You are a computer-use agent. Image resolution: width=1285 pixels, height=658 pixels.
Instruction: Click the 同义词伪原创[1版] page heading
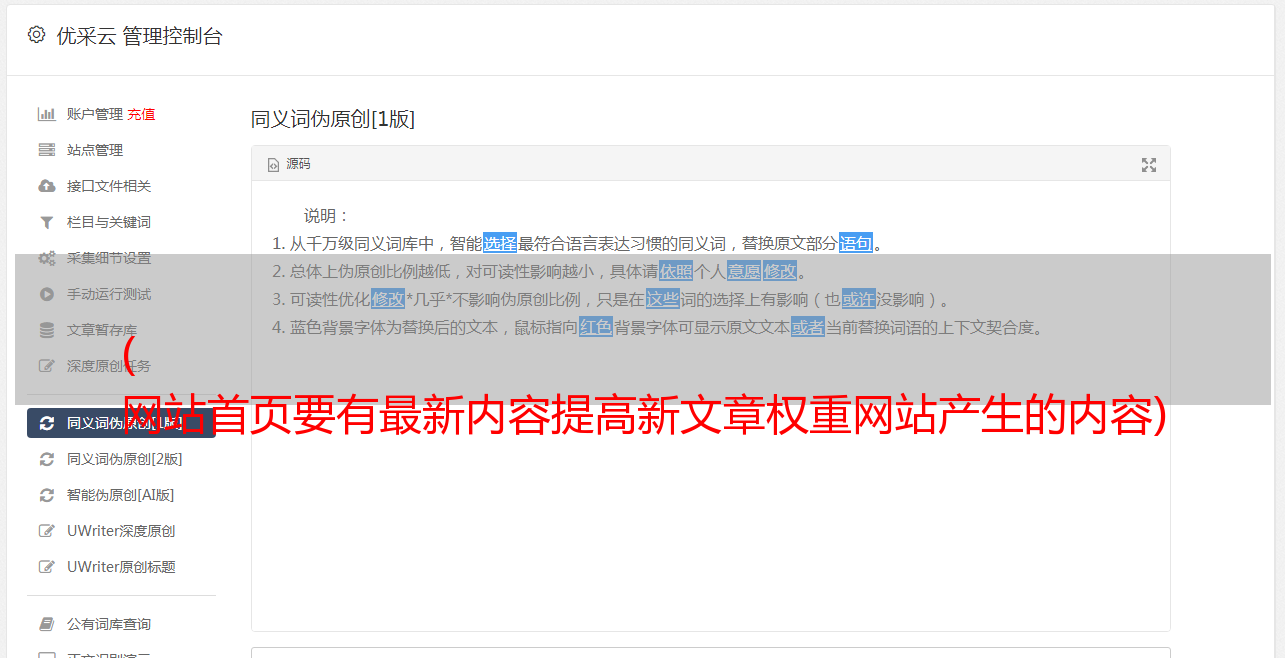pyautogui.click(x=333, y=119)
